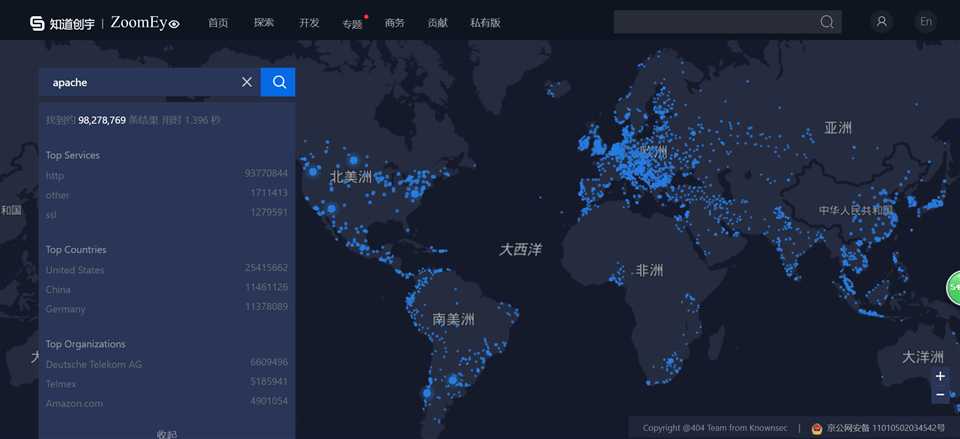Open the 贡献 contribute menu item
The height and width of the screenshot is (439, 960).
(438, 23)
